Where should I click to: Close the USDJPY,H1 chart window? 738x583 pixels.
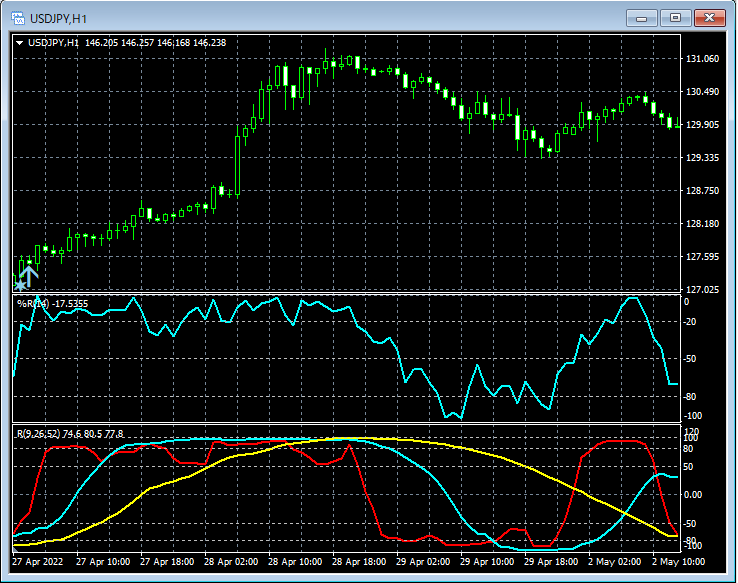709,18
